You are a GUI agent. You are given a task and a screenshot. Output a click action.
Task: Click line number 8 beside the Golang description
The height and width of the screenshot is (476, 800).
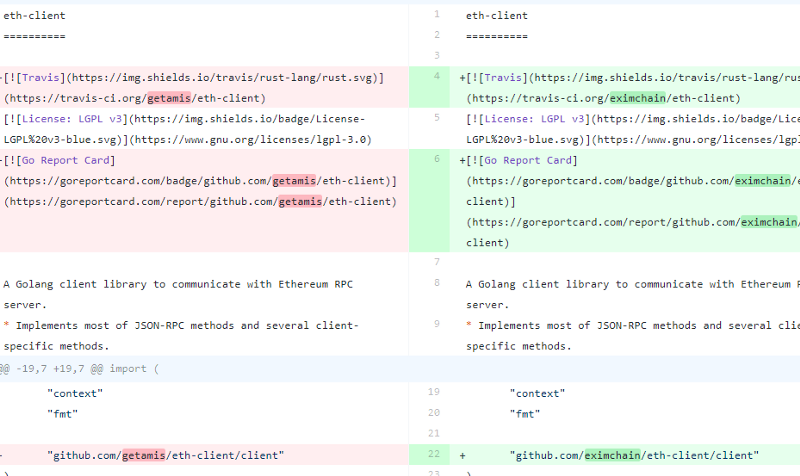tap(437, 283)
